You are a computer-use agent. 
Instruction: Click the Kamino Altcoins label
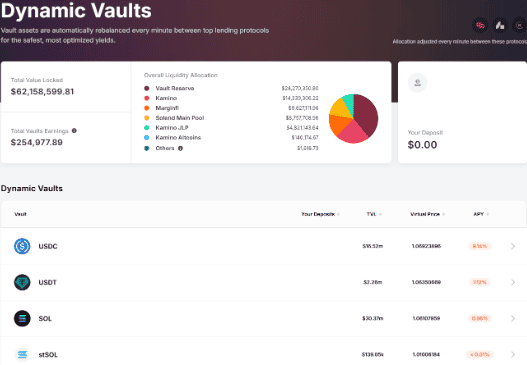178,137
